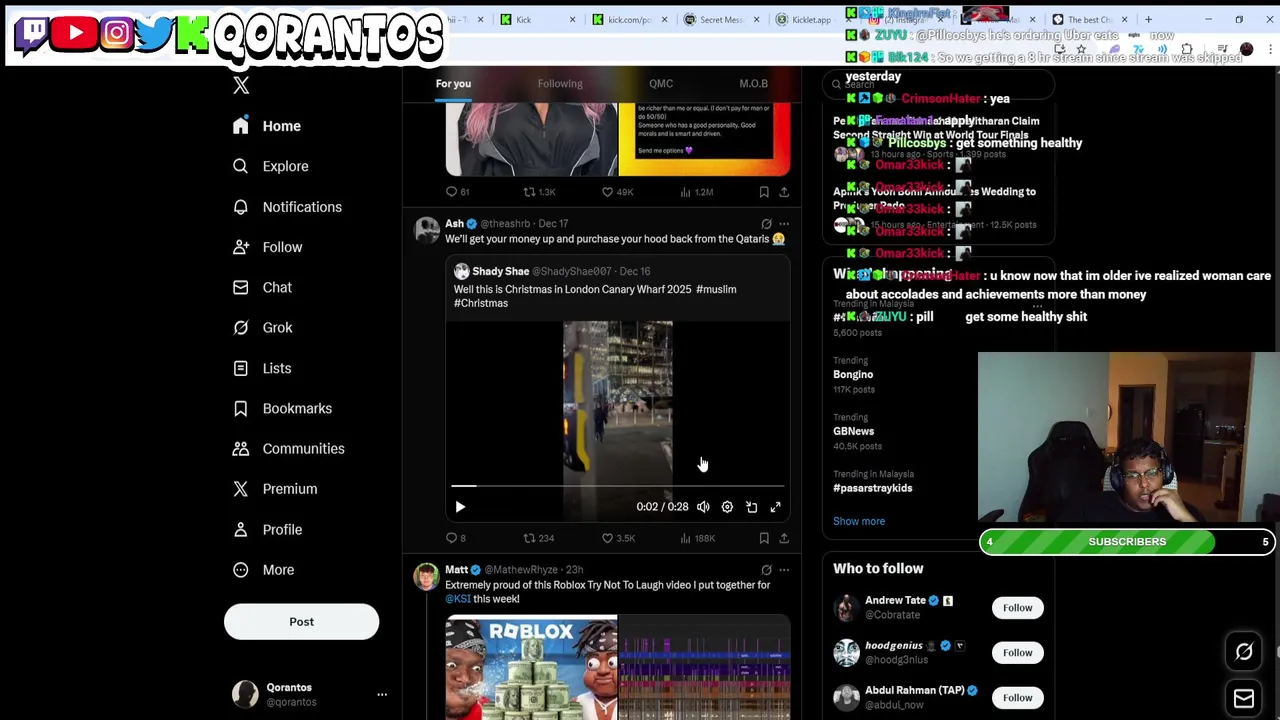Repost the top tweet with 1.3K reposts
The image size is (1280, 720).
pos(539,192)
